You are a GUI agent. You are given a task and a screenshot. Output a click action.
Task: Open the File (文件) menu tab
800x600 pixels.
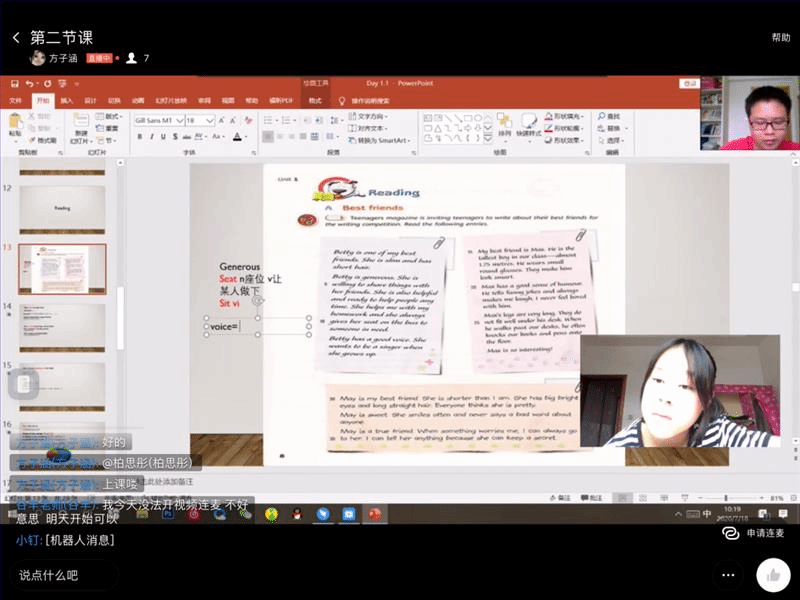pos(15,101)
